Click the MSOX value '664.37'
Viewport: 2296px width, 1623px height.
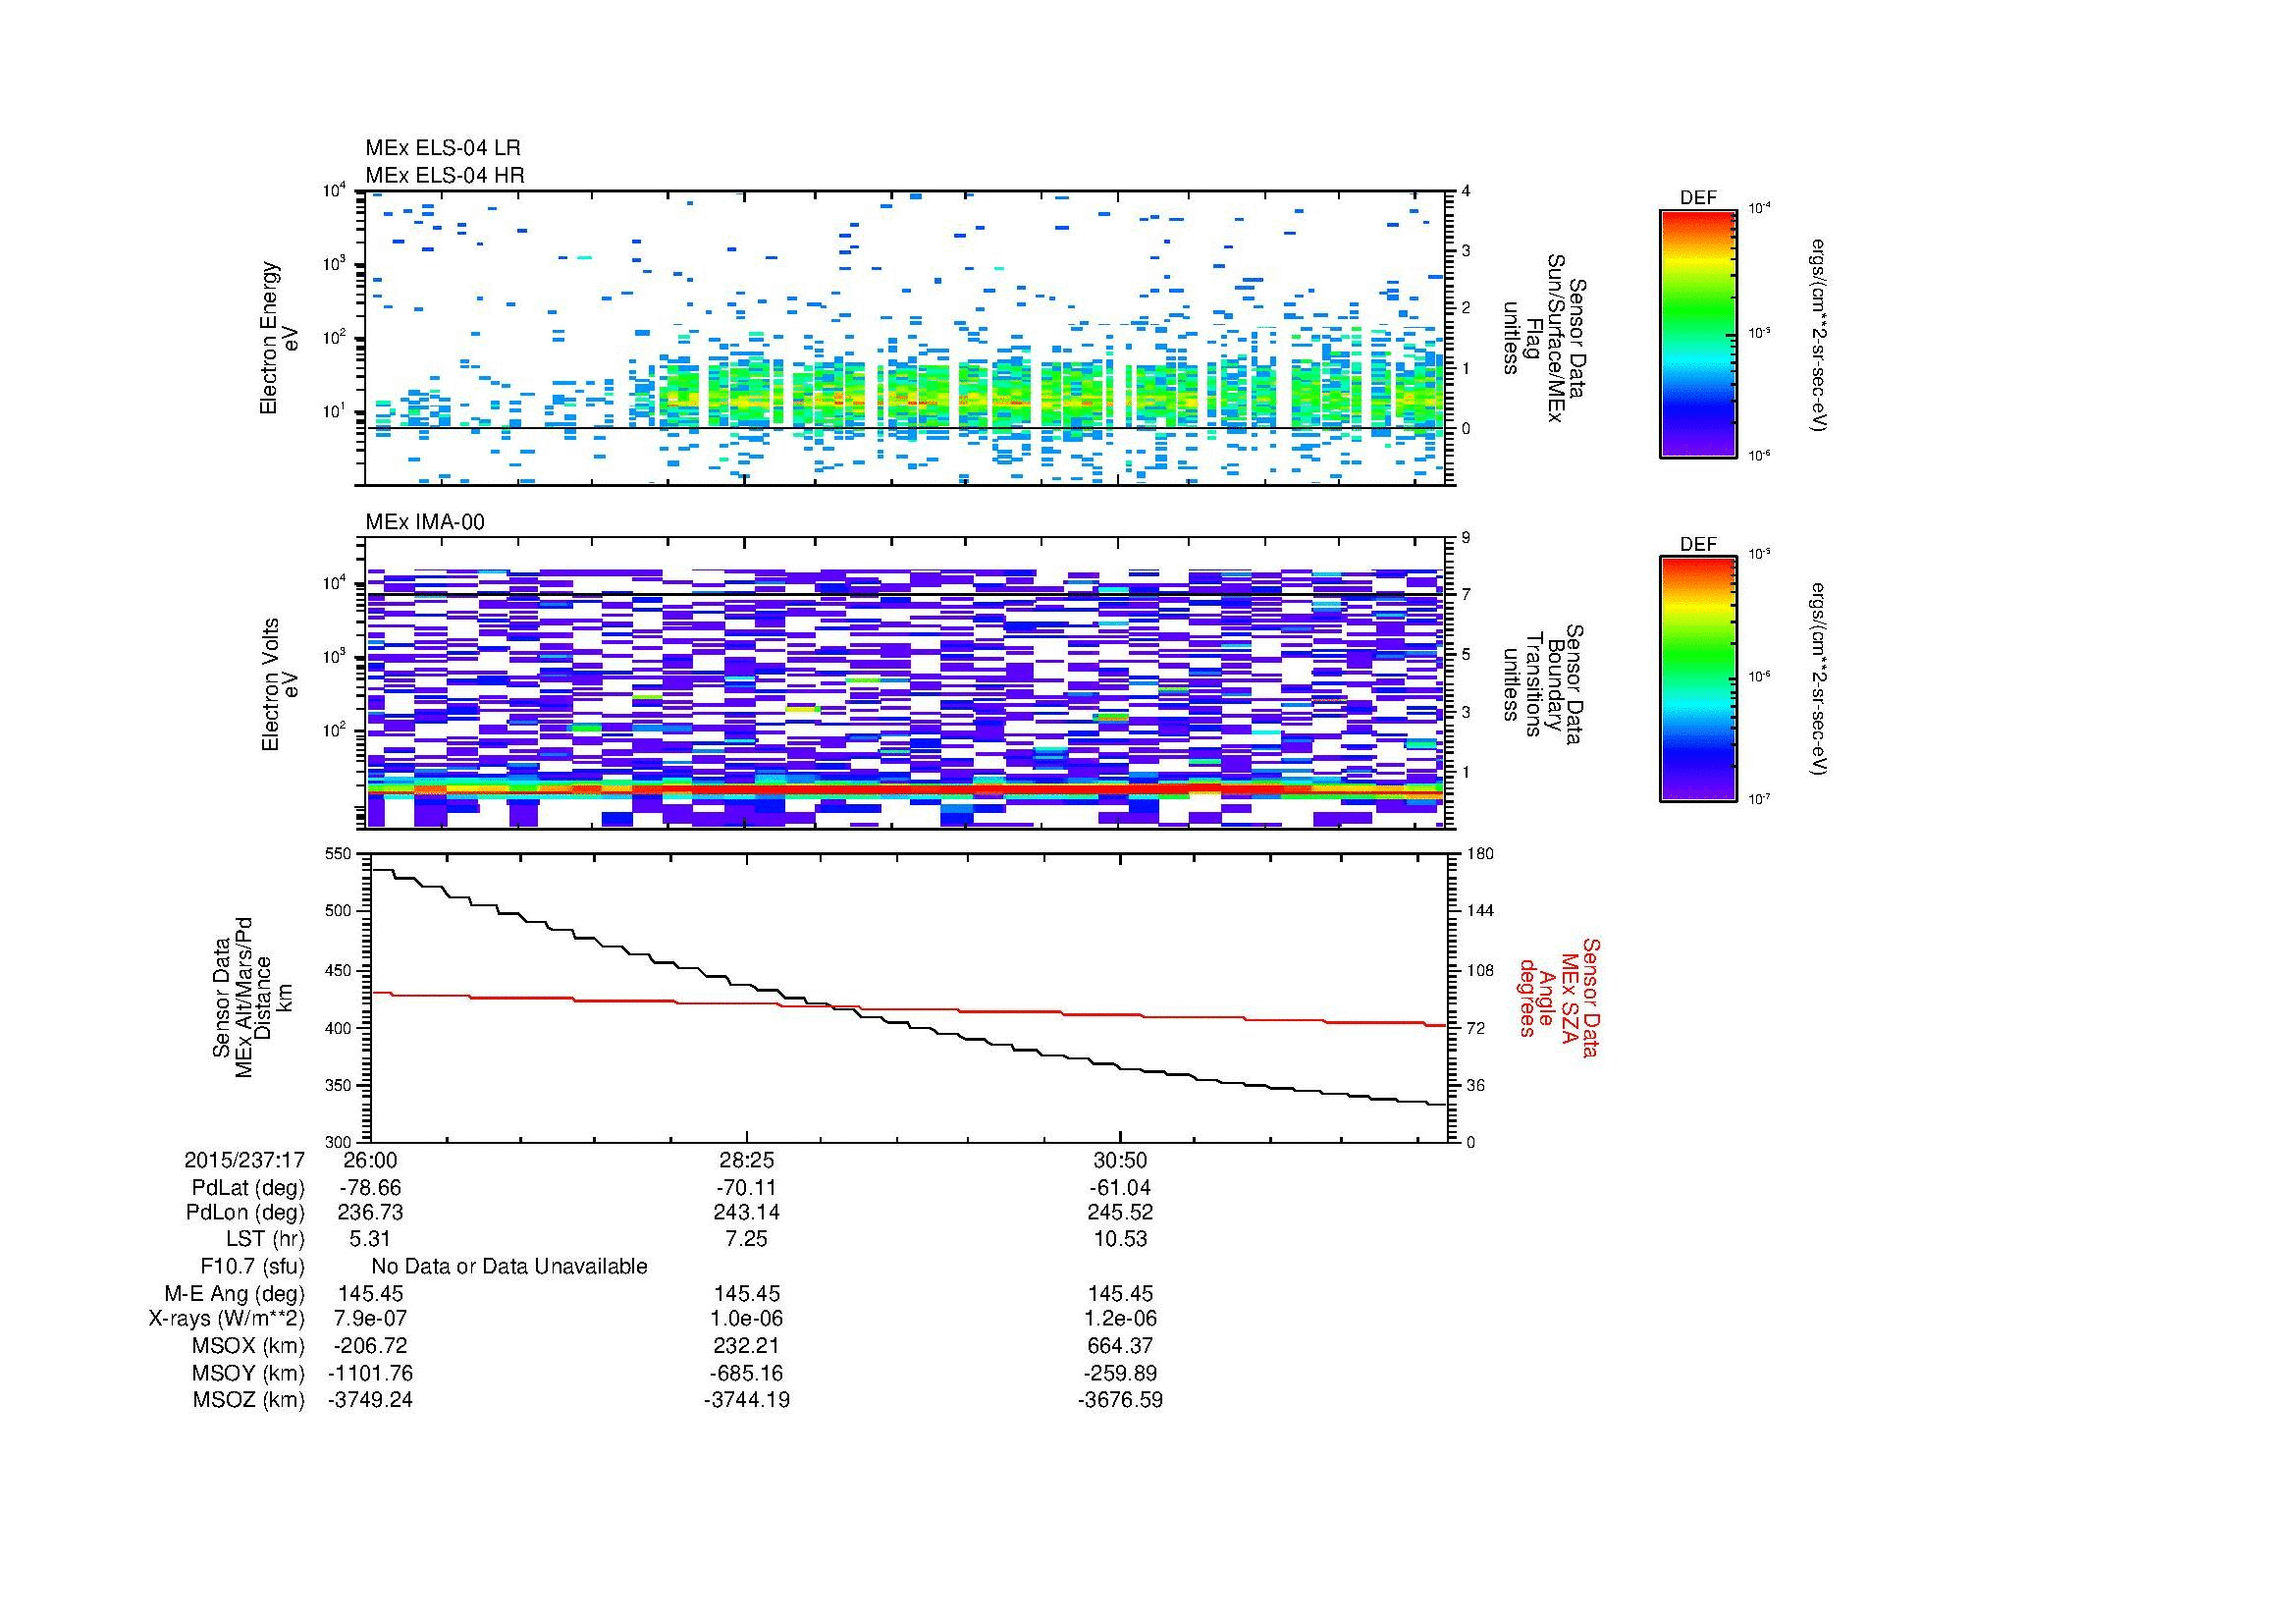(1120, 1346)
